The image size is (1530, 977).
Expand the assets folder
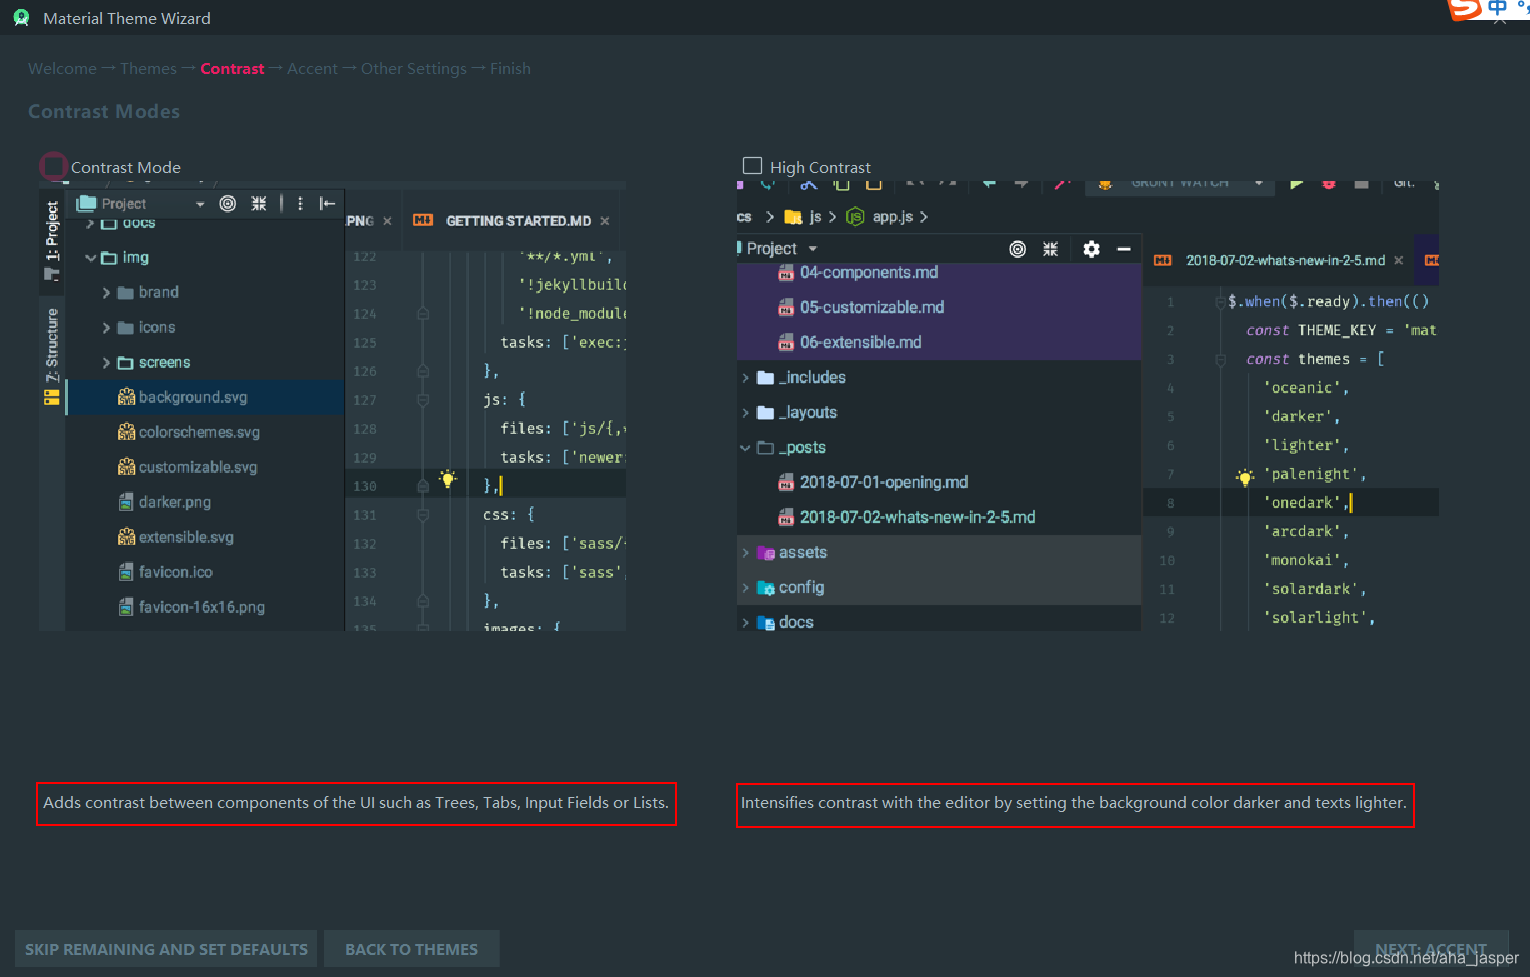point(745,552)
